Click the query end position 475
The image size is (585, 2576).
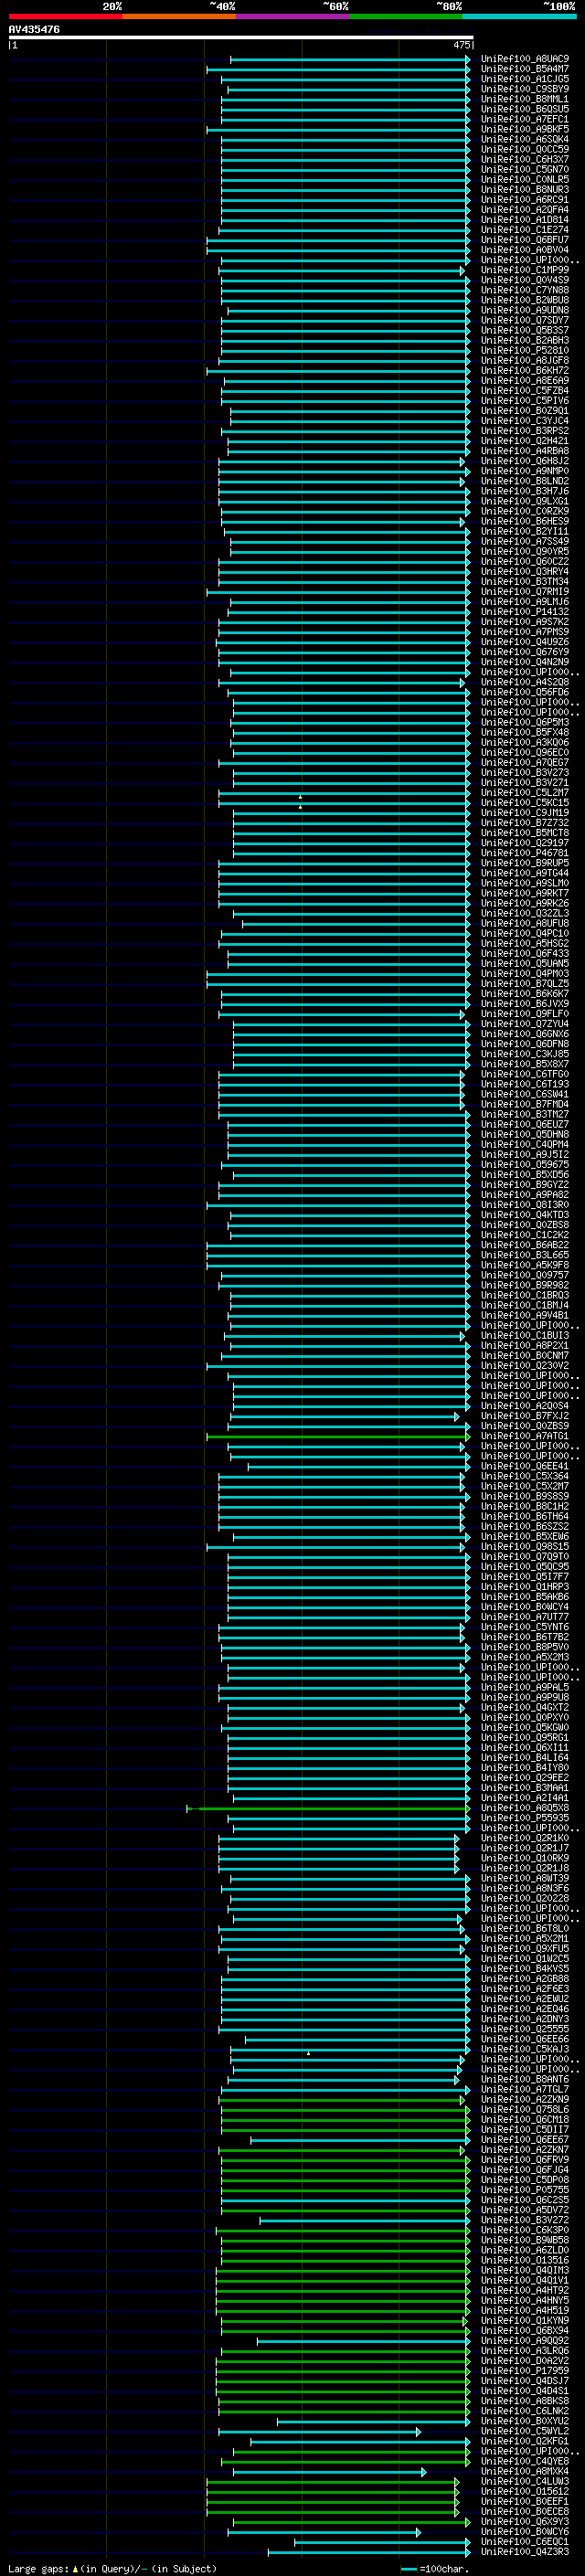[x=461, y=45]
